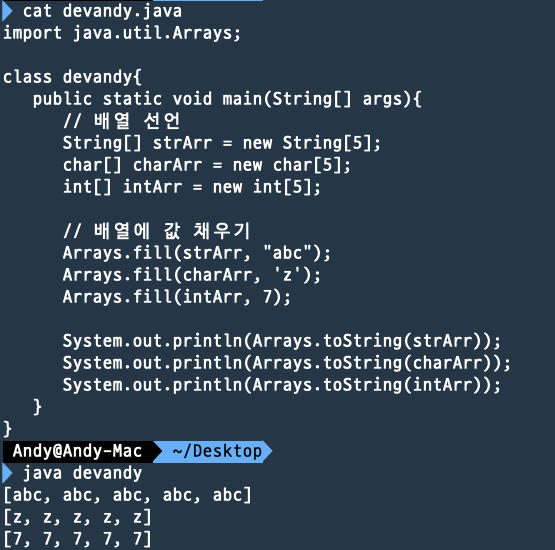The width and height of the screenshot is (555, 550).
Task: Click the Arrays.fill(strArr, "abc") line
Action: tap(196, 253)
